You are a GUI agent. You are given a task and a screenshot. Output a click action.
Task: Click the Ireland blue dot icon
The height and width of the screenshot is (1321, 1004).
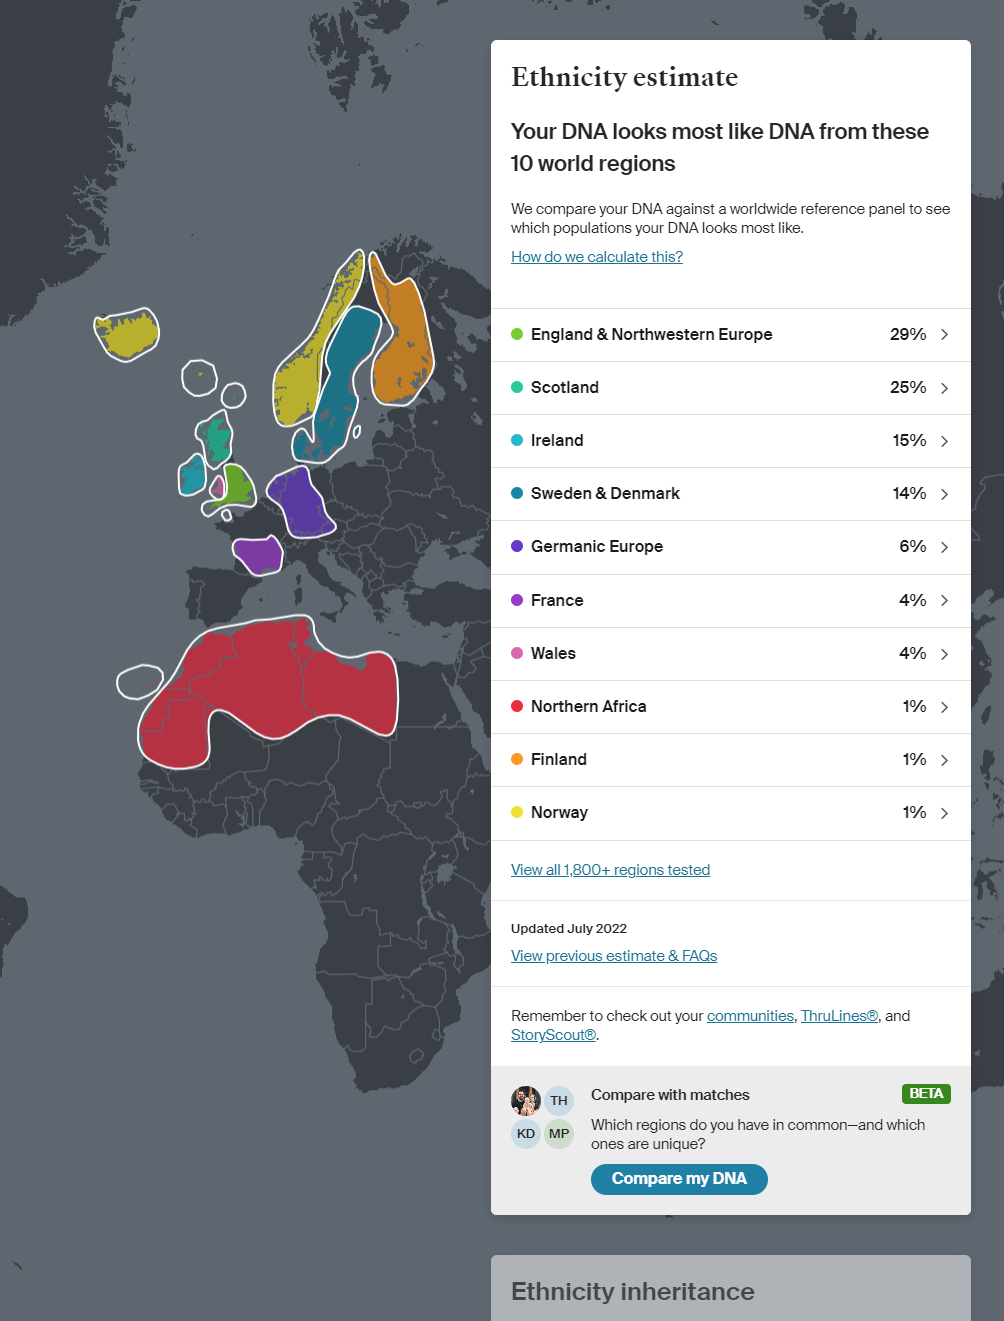tap(517, 440)
